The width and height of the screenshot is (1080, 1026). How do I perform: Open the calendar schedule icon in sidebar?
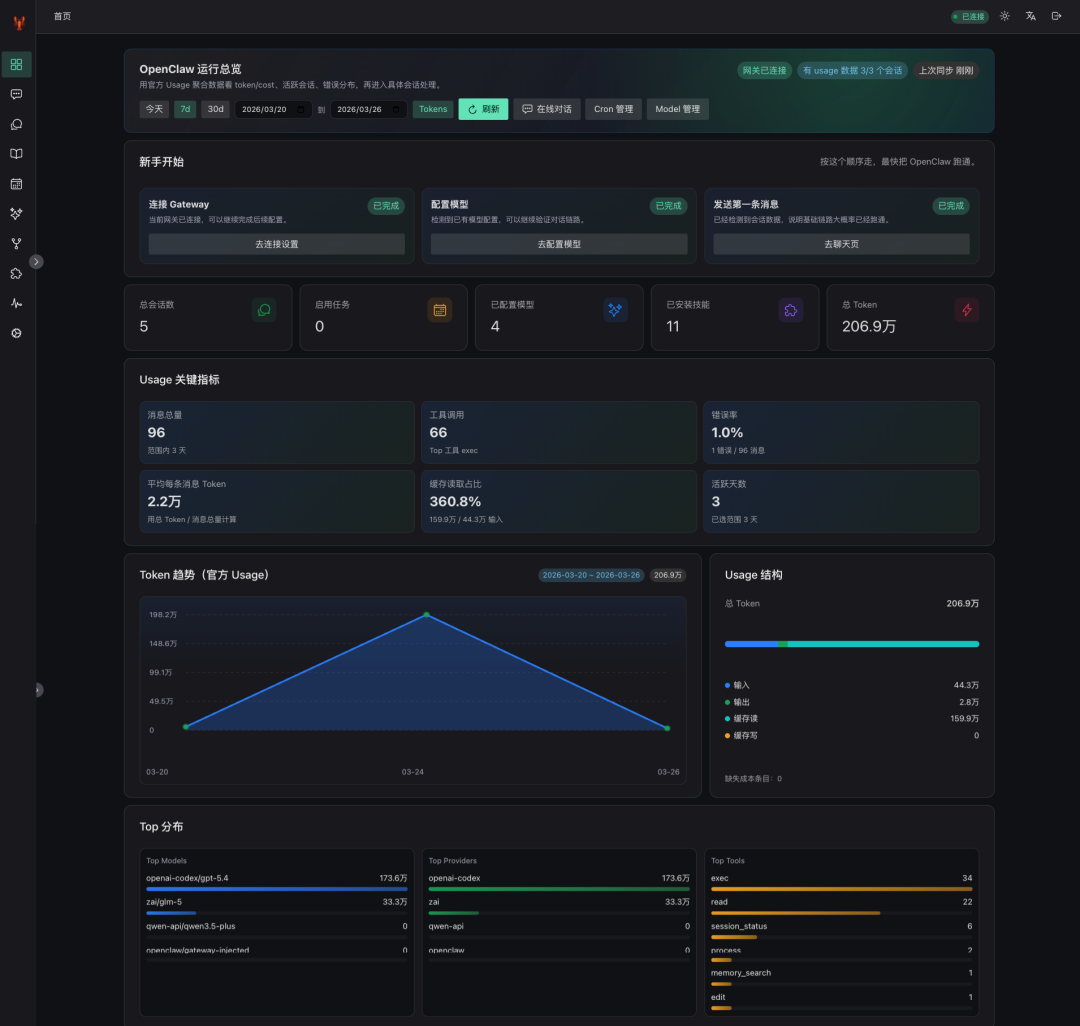[x=16, y=184]
